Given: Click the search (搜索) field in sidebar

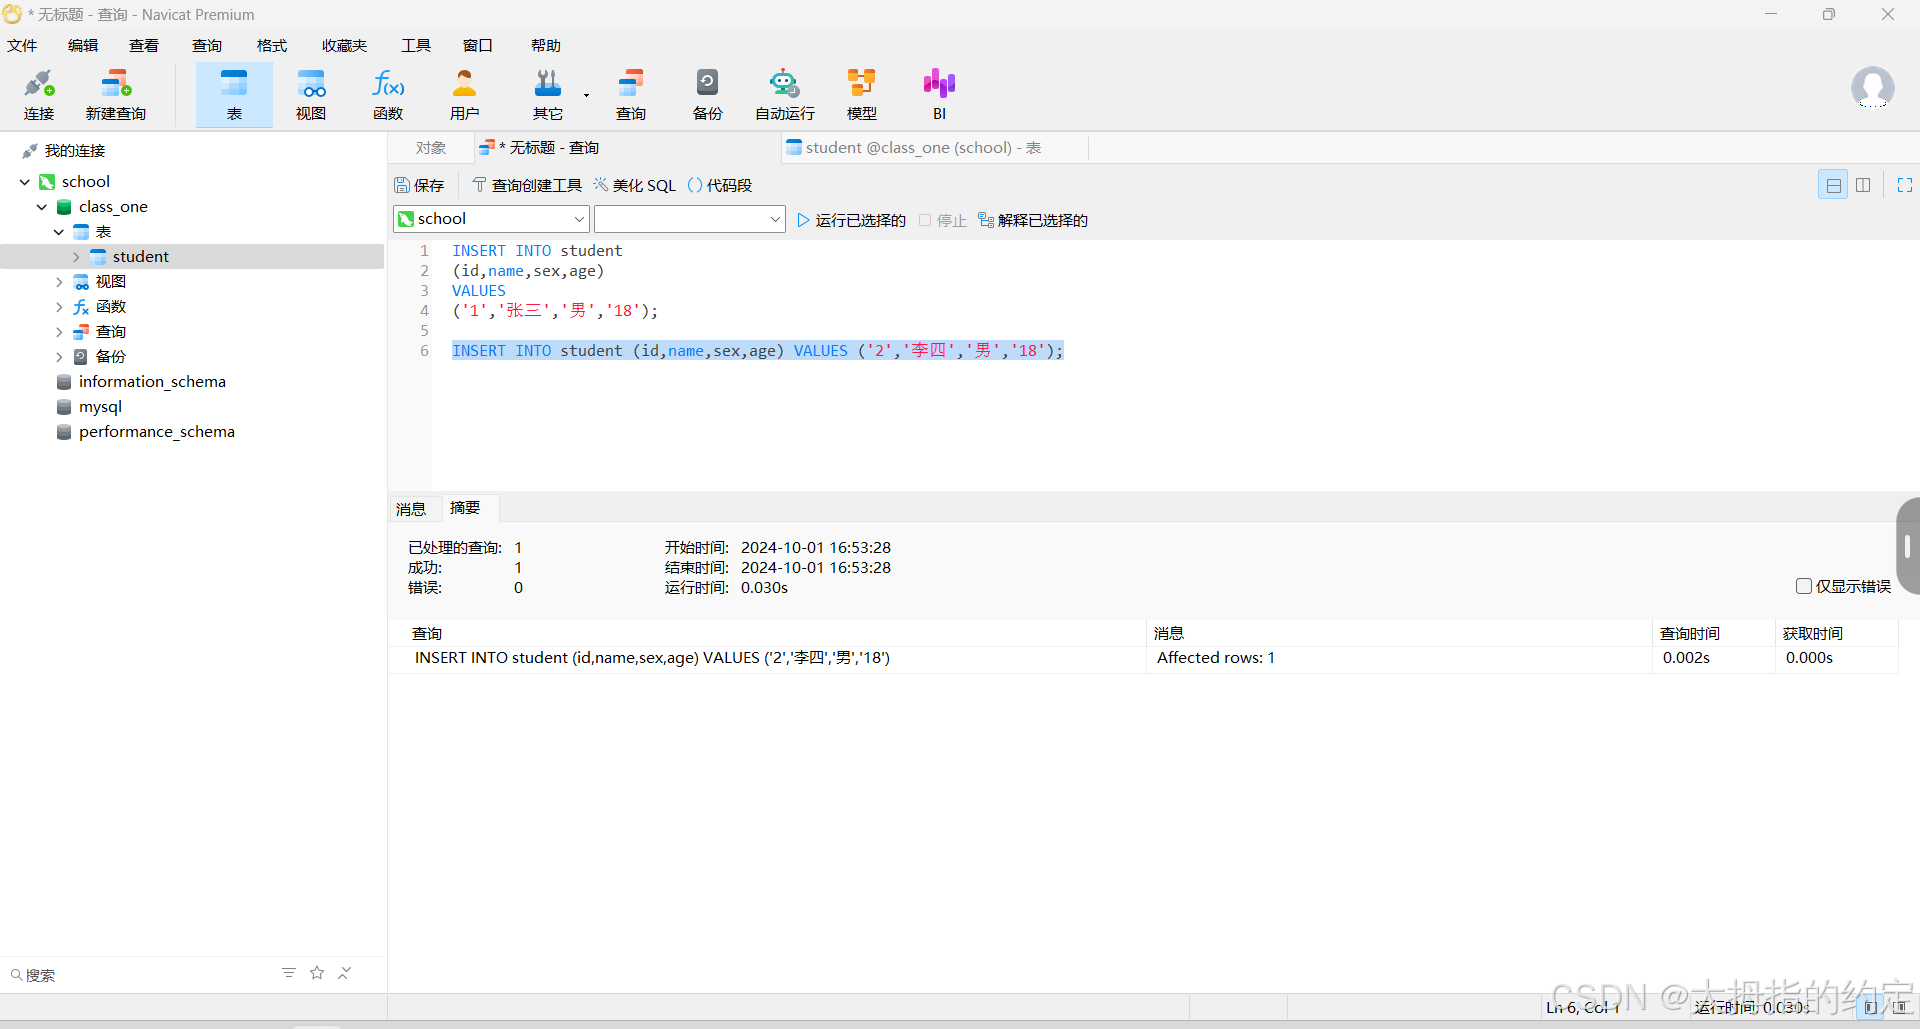Looking at the screenshot, I should pos(140,975).
